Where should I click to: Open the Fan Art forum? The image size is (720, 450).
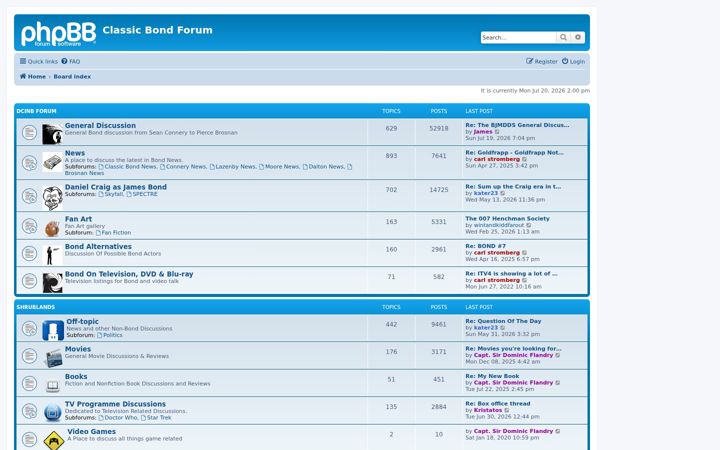point(78,219)
